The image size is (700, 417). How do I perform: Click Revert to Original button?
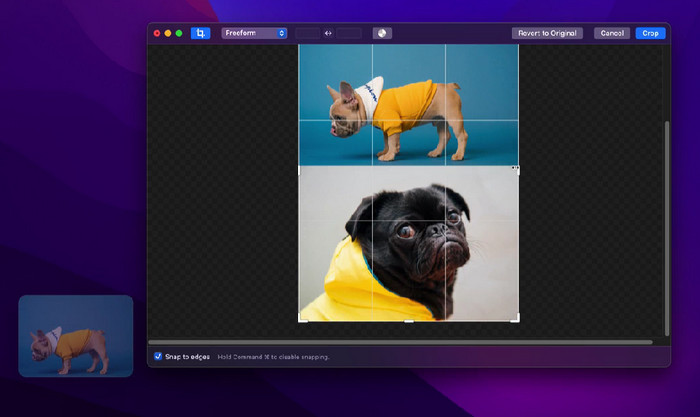click(547, 33)
